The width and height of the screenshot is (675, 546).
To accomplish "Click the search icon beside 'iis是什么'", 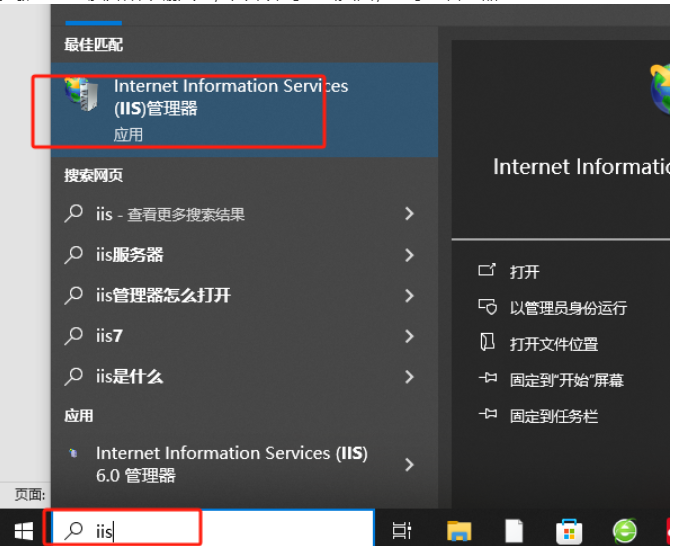I will pyautogui.click(x=74, y=376).
